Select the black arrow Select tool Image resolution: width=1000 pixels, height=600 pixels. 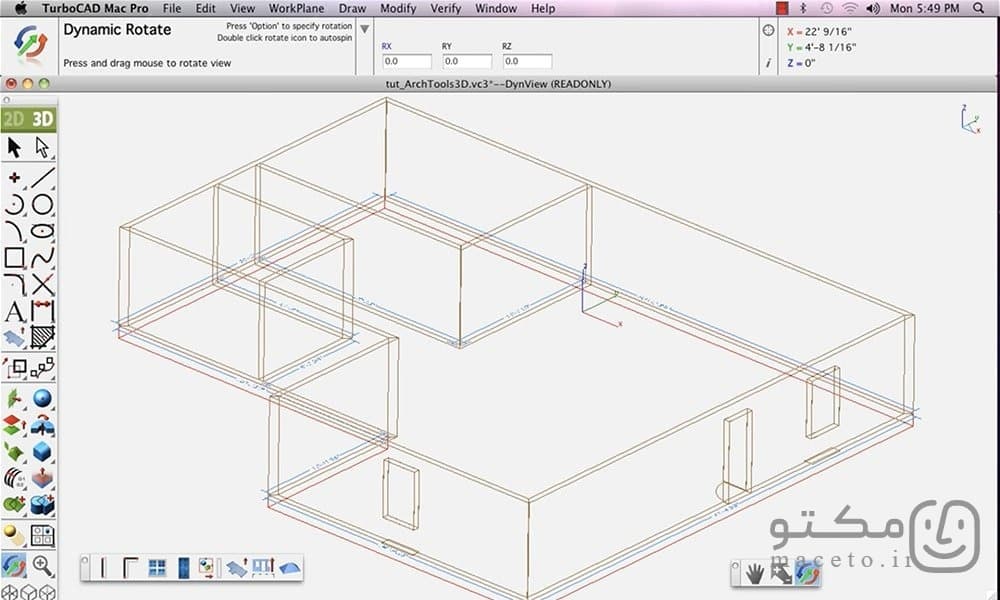14,147
